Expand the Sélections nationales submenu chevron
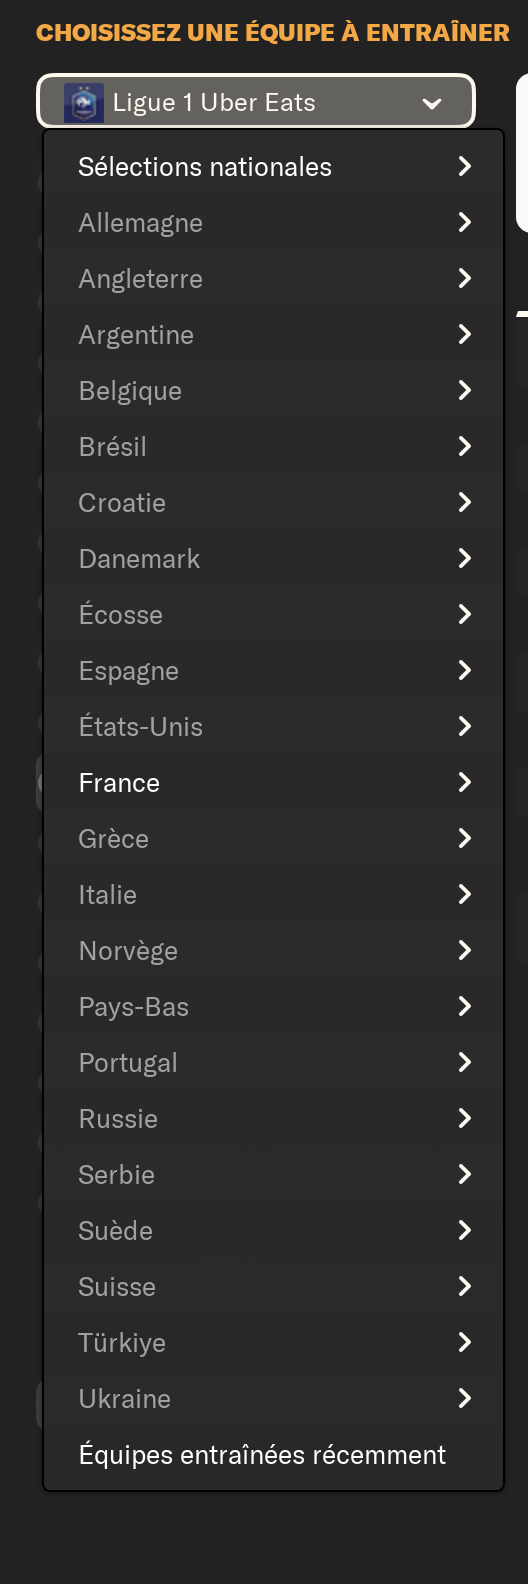The width and height of the screenshot is (528, 1584). pos(464,166)
